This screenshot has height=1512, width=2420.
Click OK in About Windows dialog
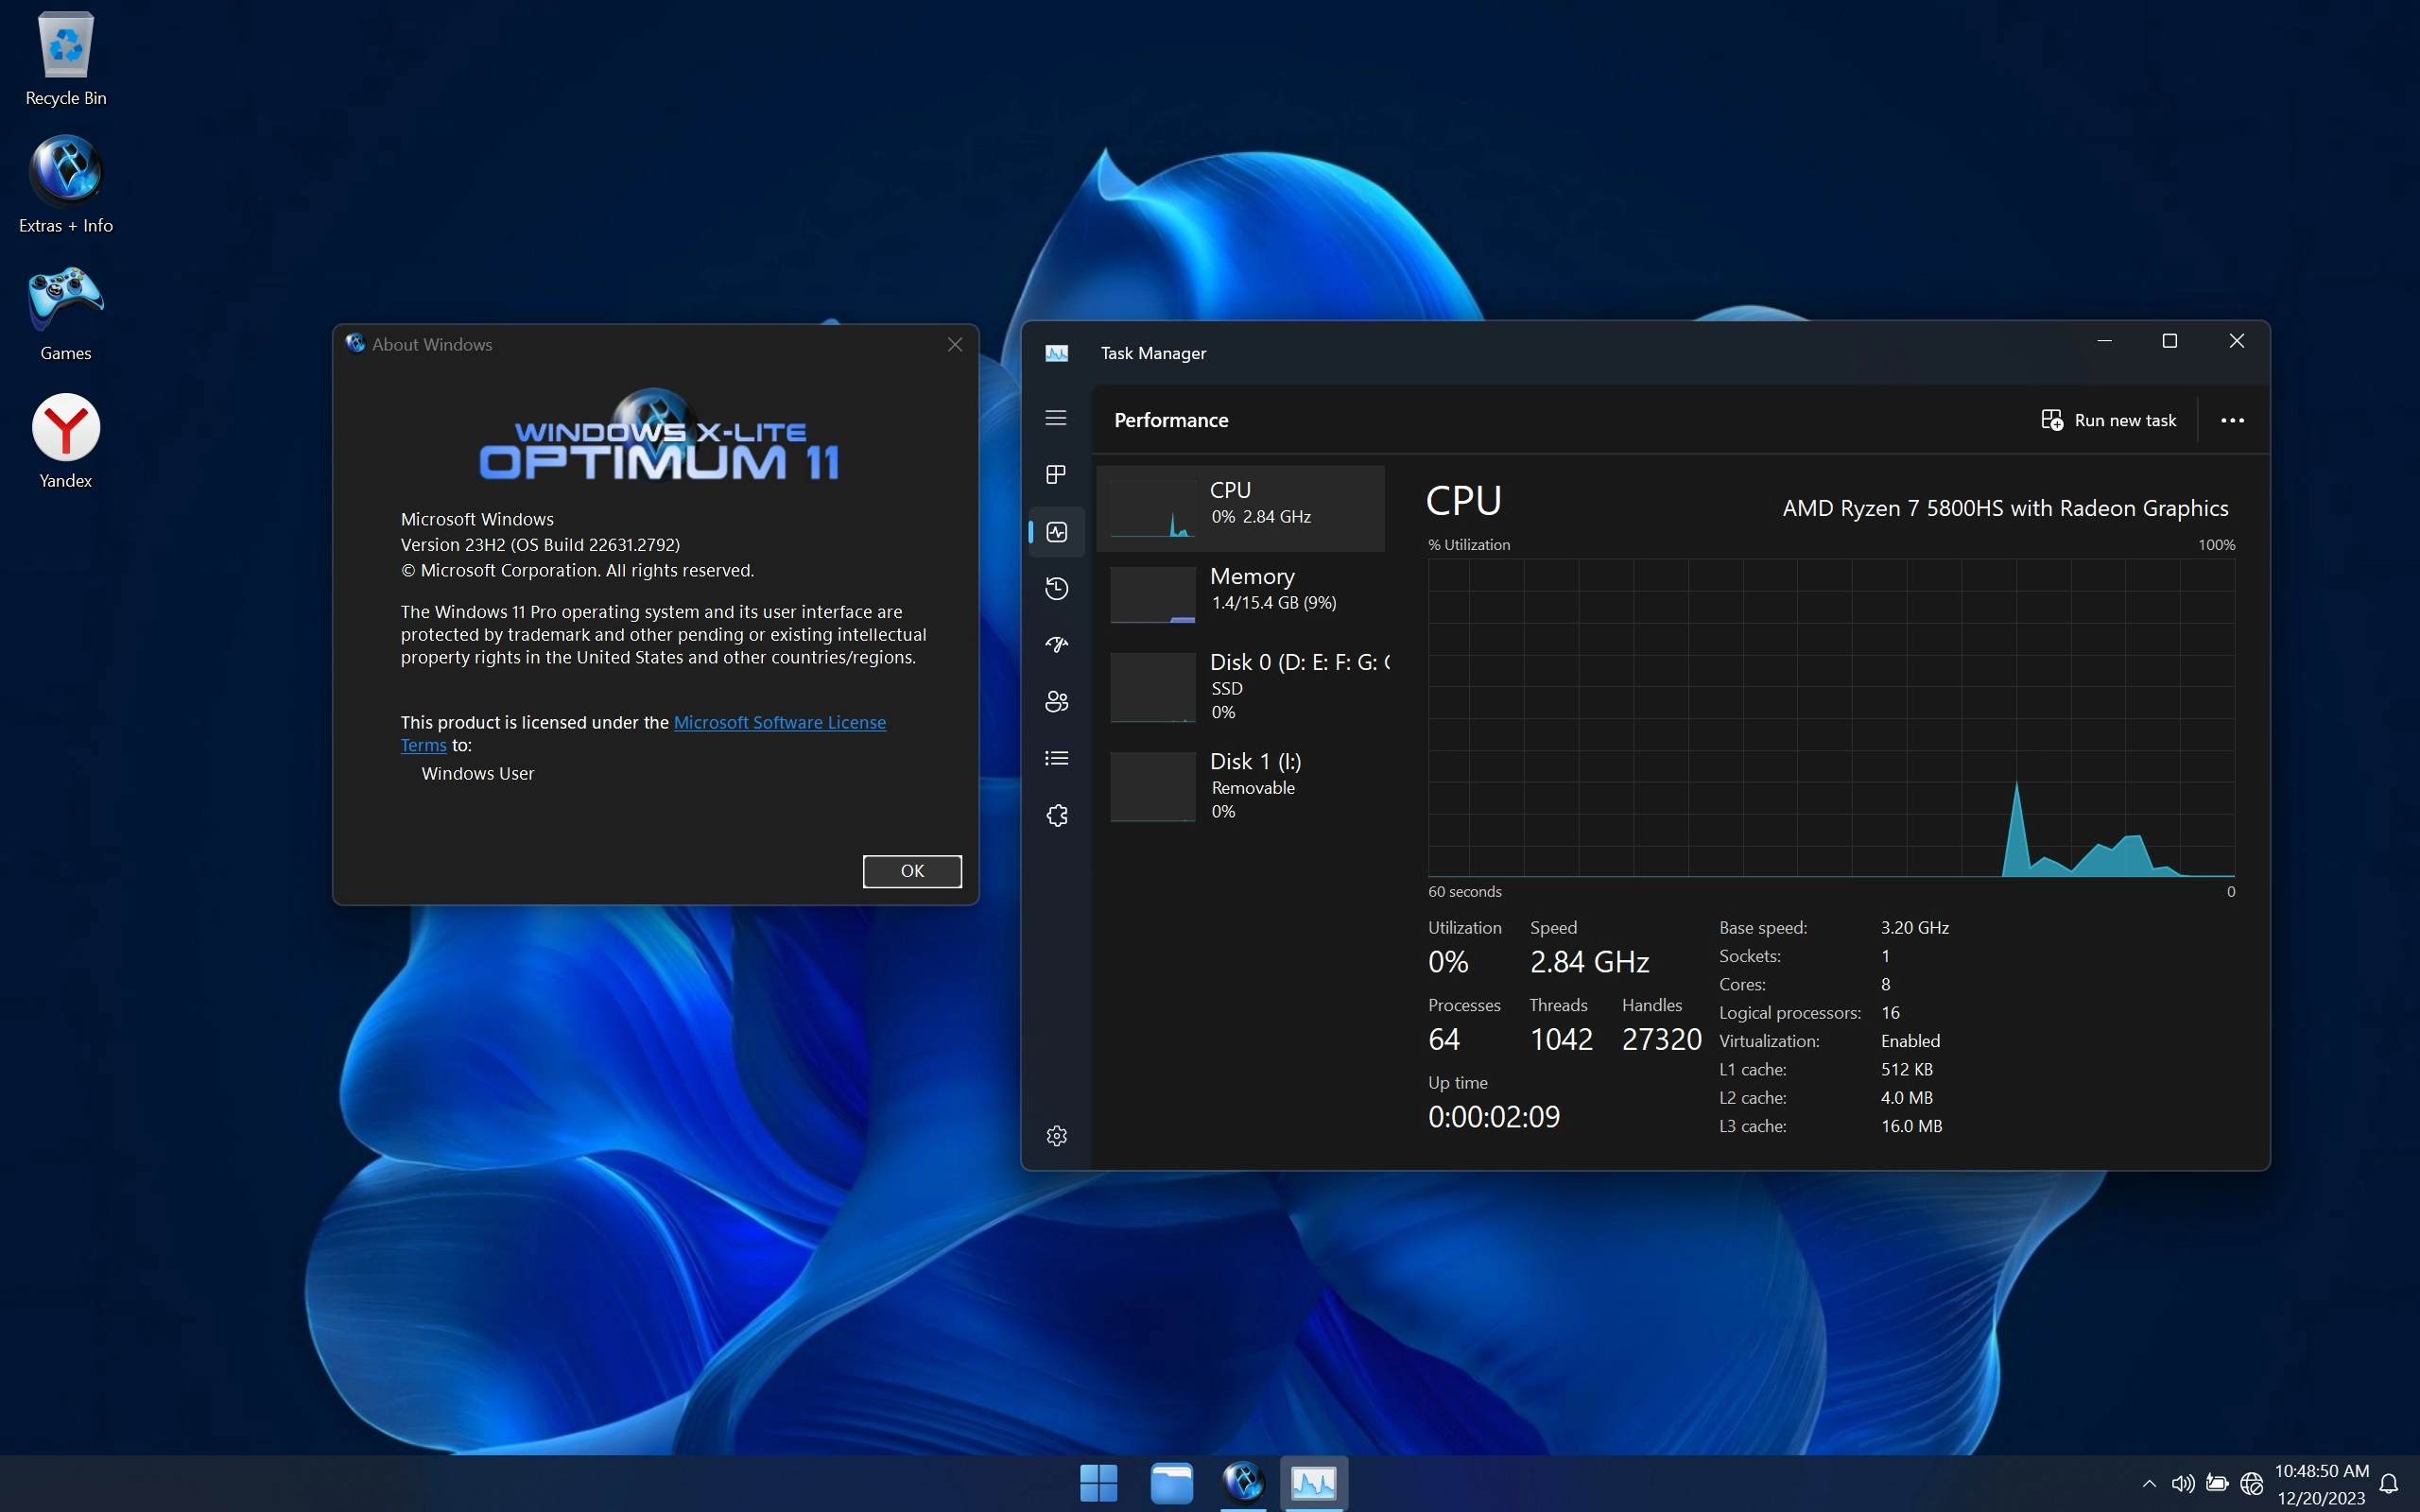(911, 871)
